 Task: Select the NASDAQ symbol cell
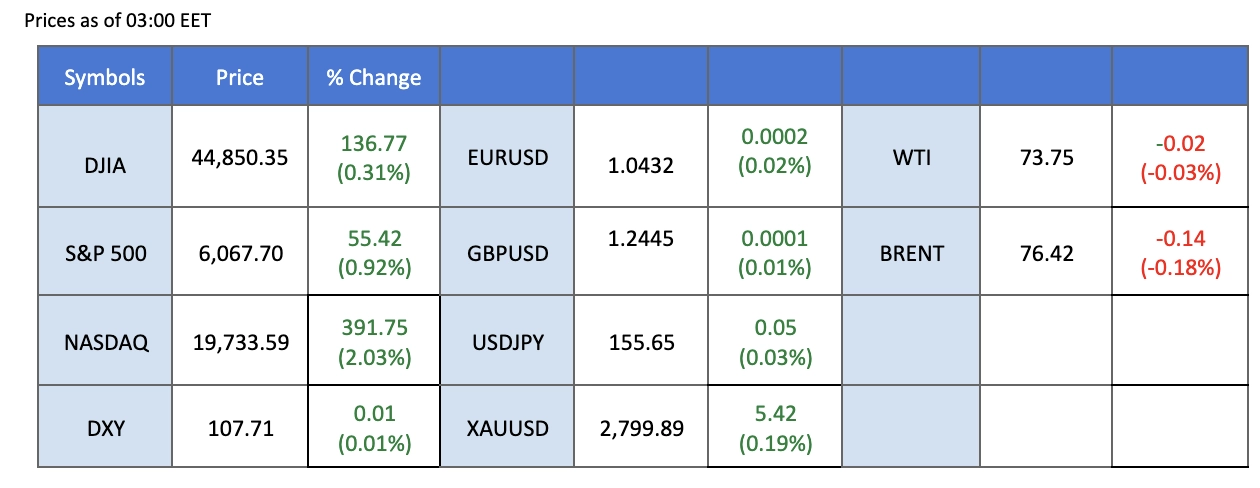coord(105,342)
